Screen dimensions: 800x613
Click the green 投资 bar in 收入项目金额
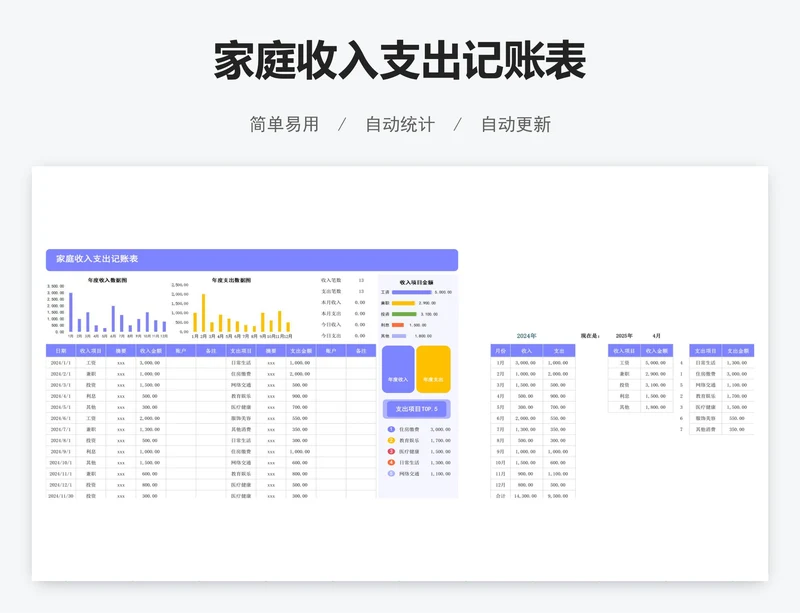(x=404, y=314)
